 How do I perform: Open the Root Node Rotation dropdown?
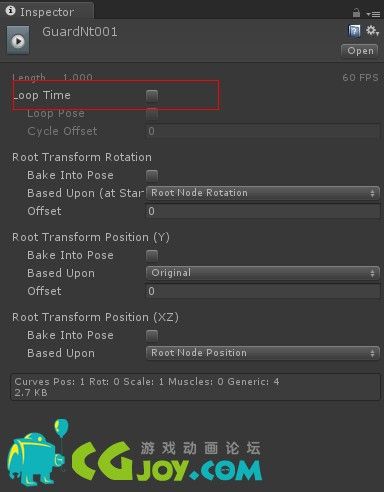263,193
